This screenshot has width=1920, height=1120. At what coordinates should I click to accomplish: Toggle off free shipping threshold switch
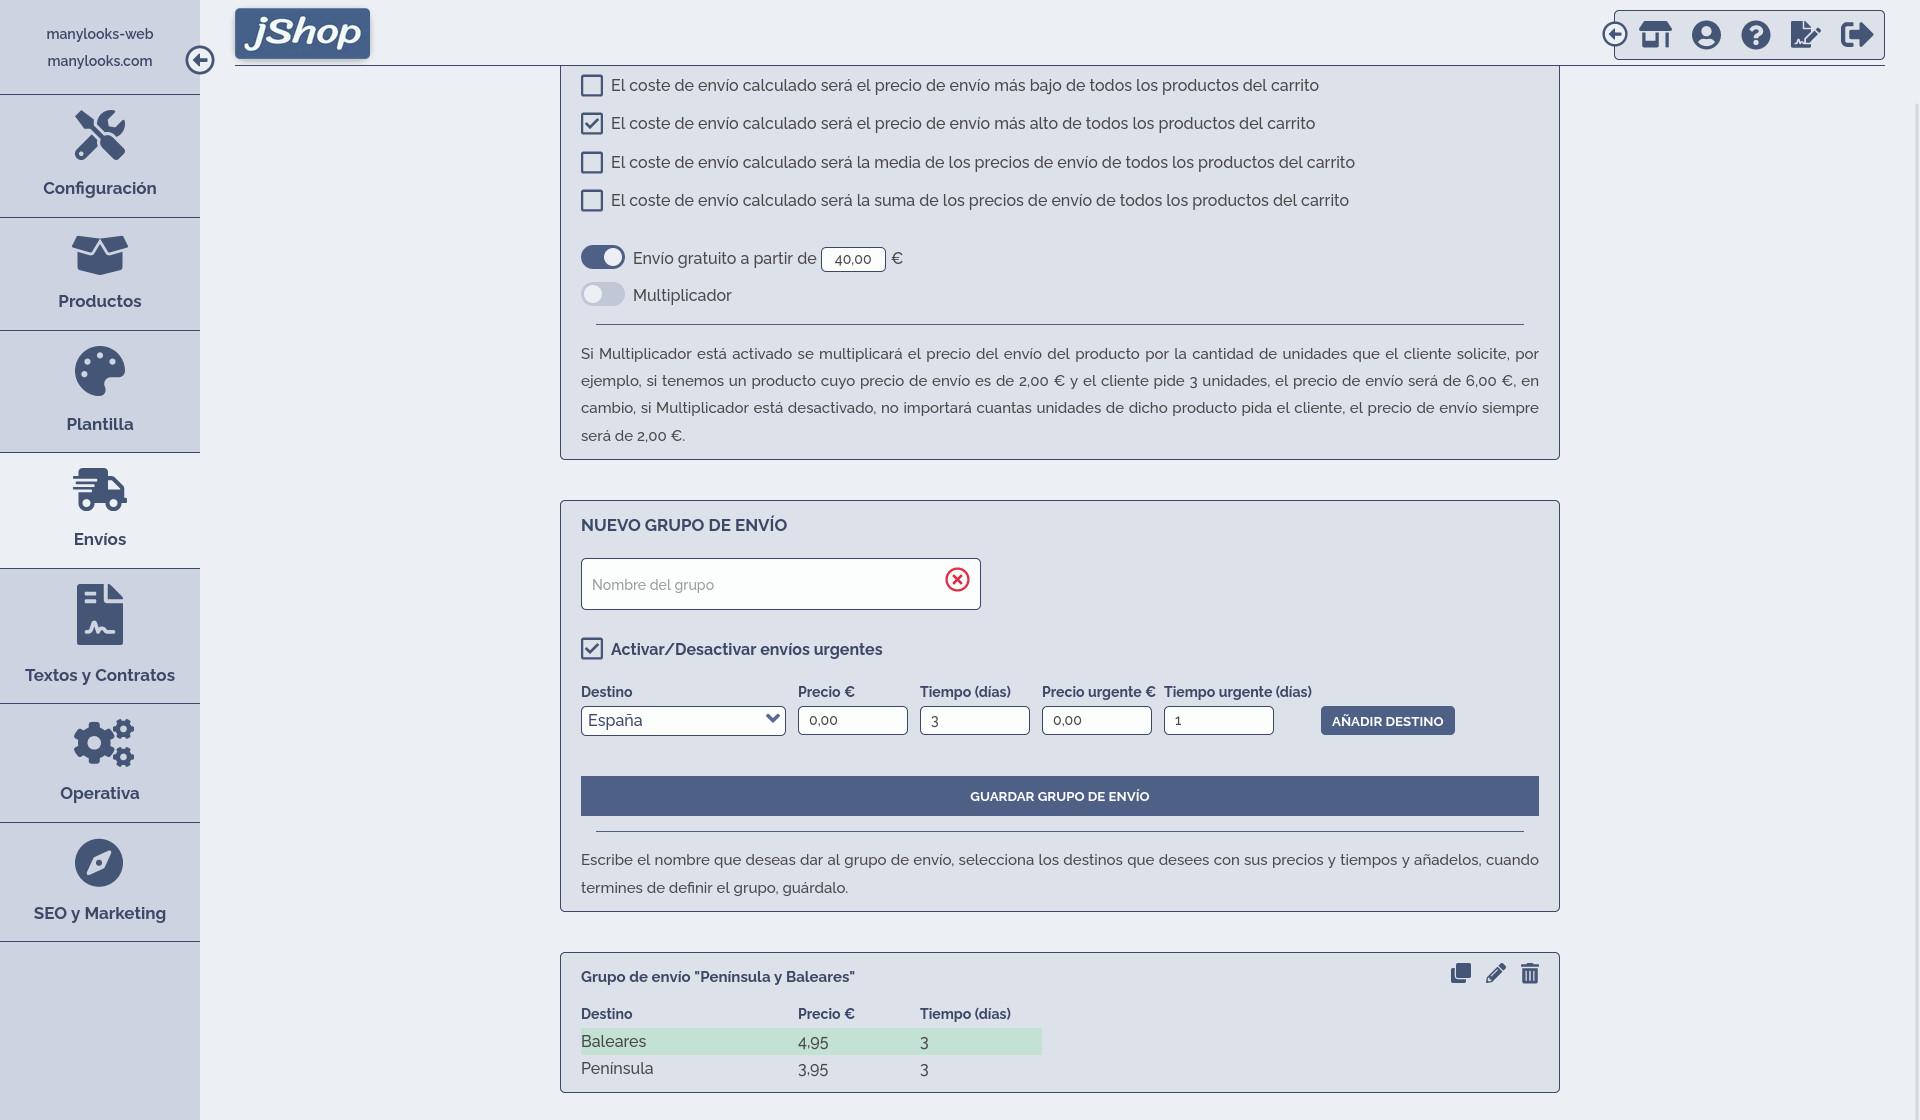click(603, 258)
